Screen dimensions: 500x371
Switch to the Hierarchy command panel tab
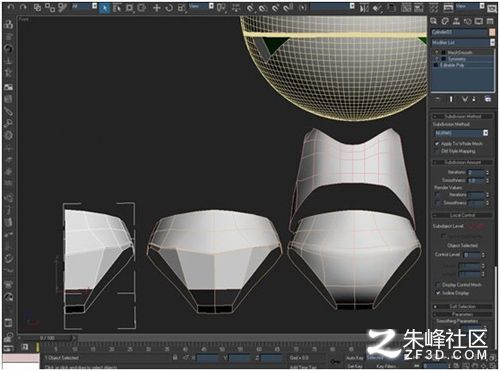(456, 21)
